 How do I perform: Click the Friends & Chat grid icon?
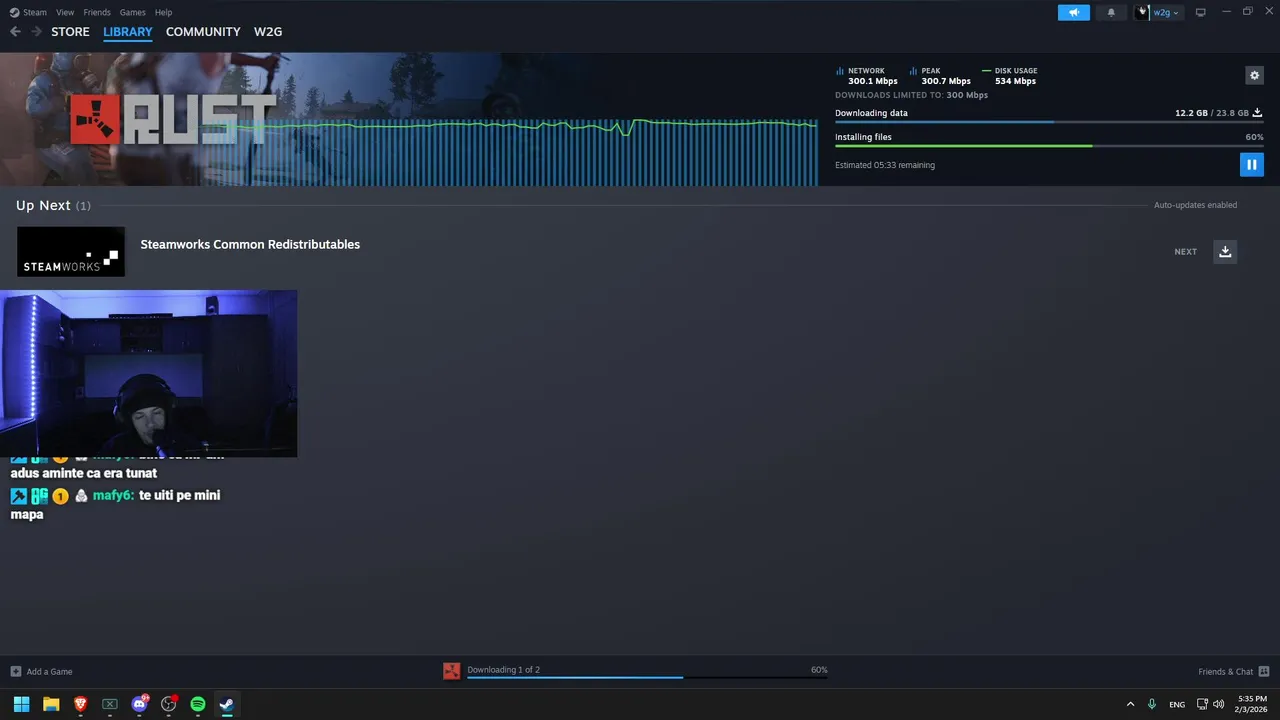[1264, 671]
